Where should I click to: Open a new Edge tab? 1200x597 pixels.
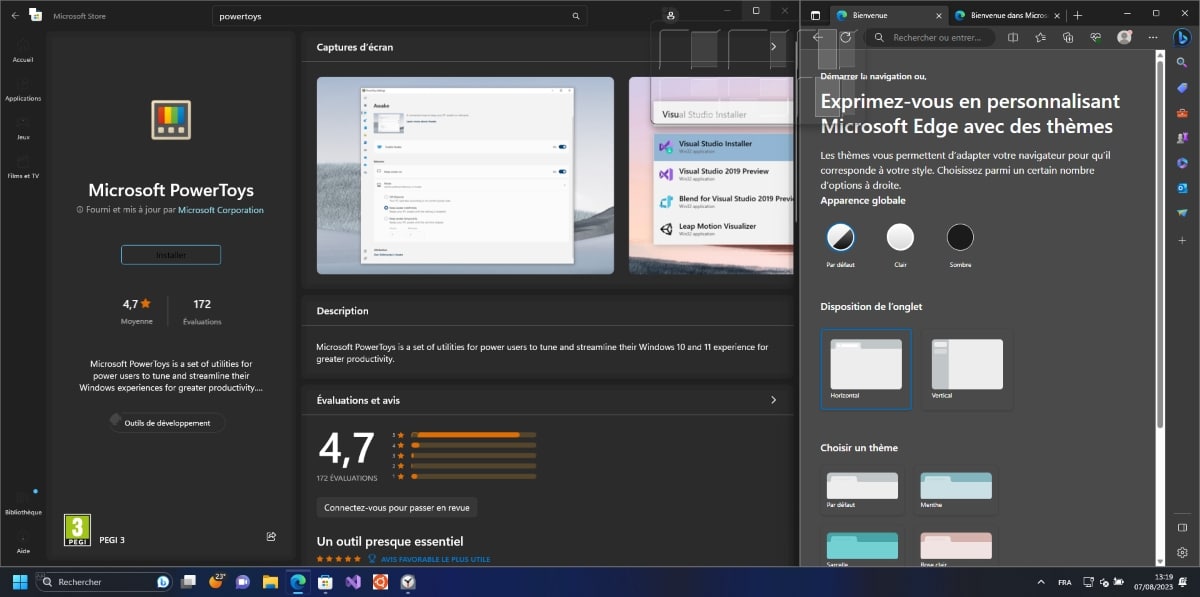click(1077, 15)
